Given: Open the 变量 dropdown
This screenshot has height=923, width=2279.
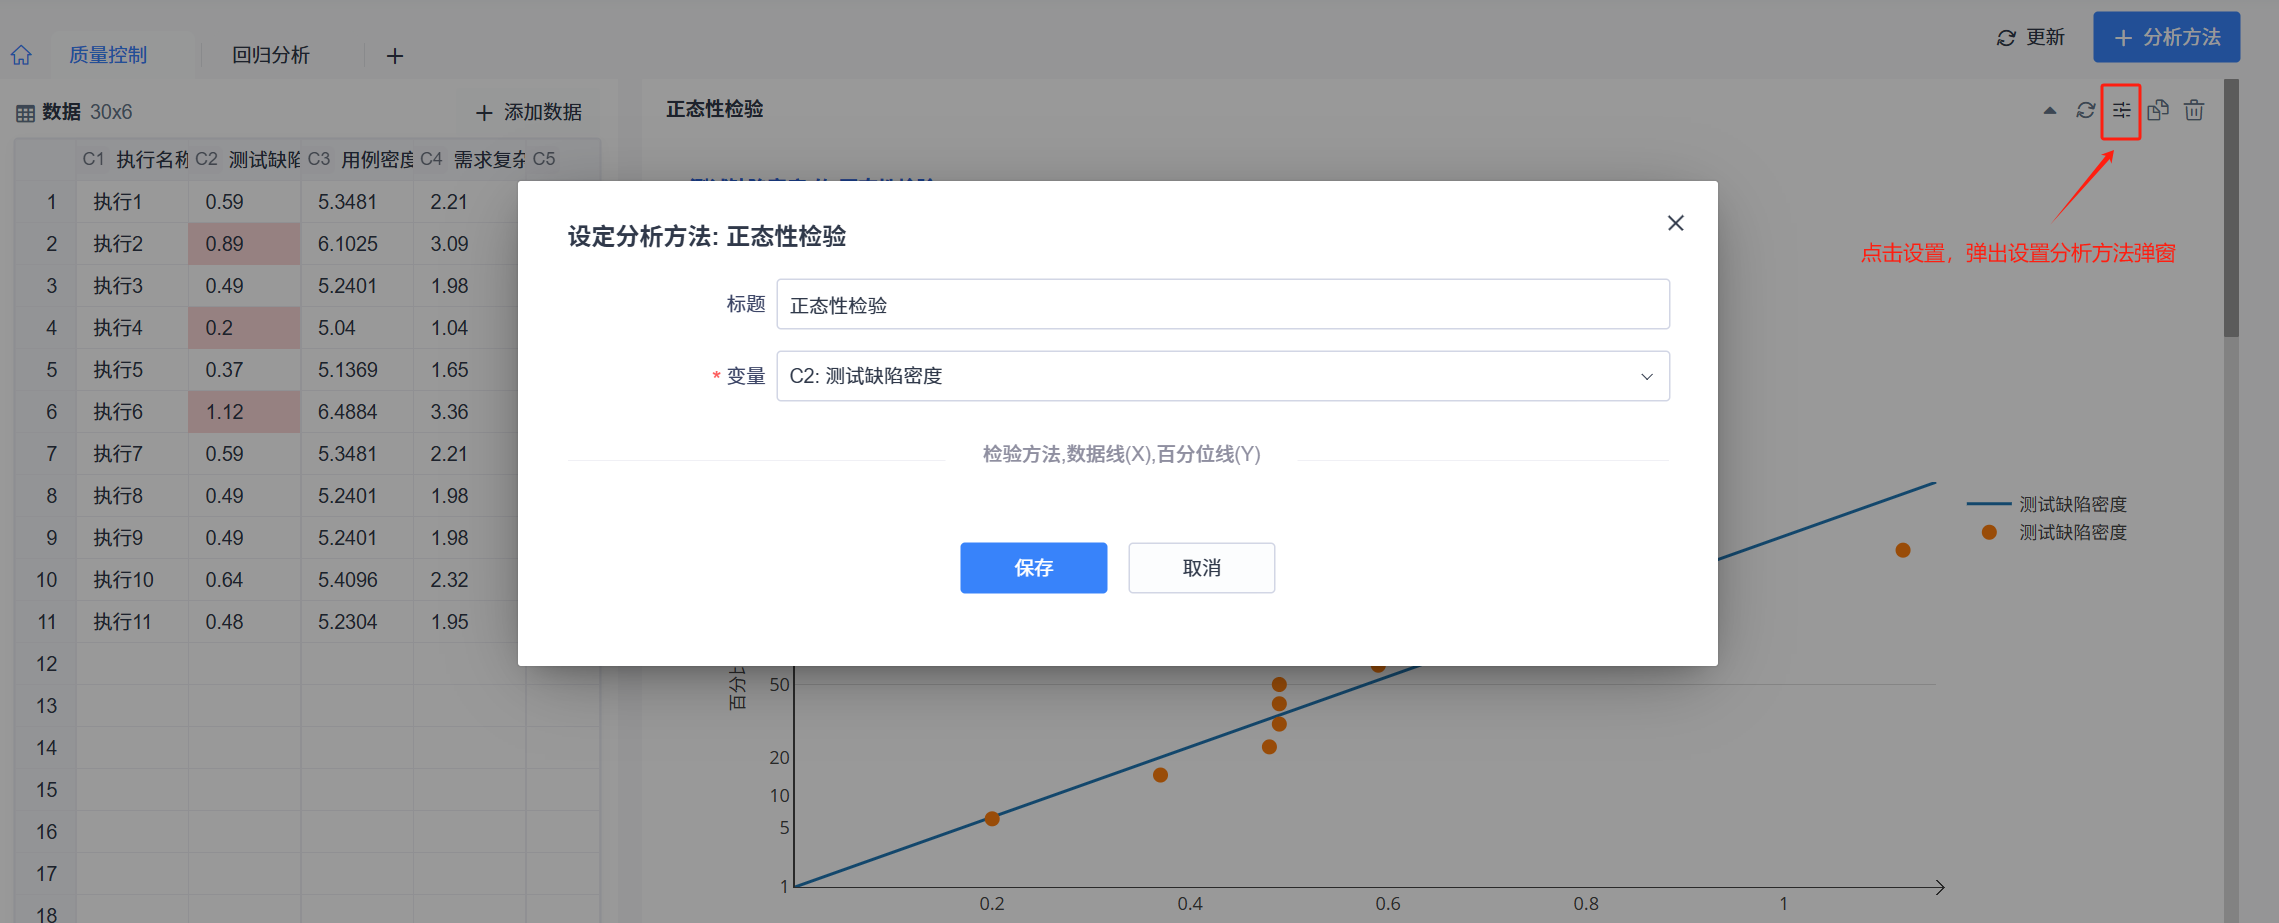Looking at the screenshot, I should pyautogui.click(x=1222, y=376).
